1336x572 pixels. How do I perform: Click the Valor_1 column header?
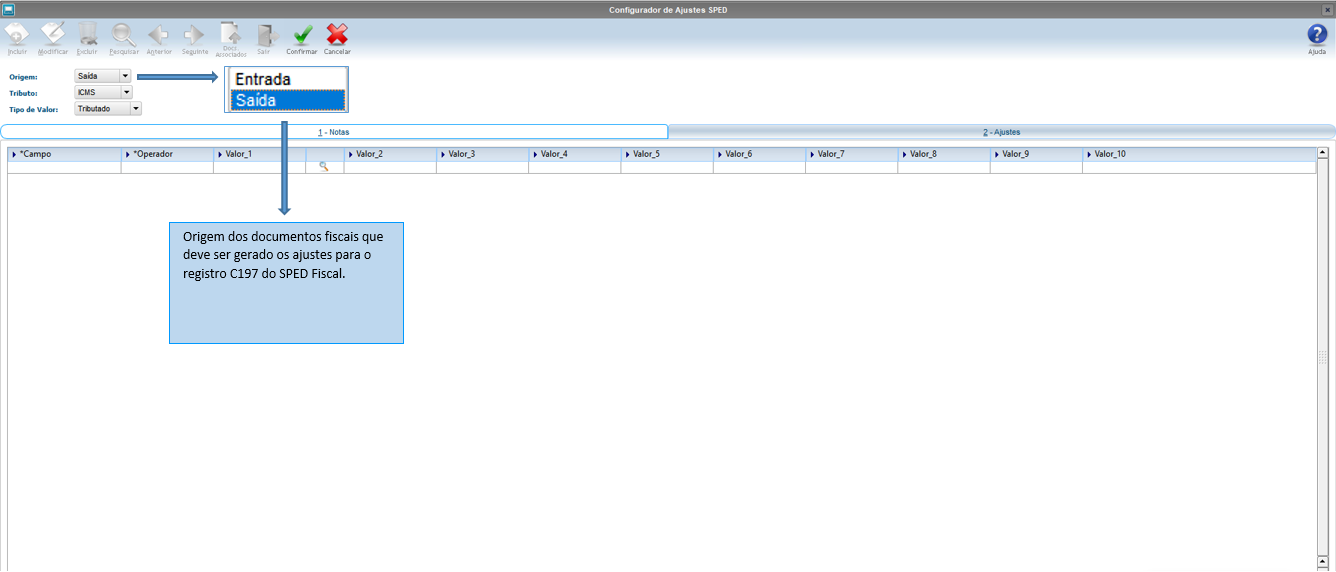[260, 154]
